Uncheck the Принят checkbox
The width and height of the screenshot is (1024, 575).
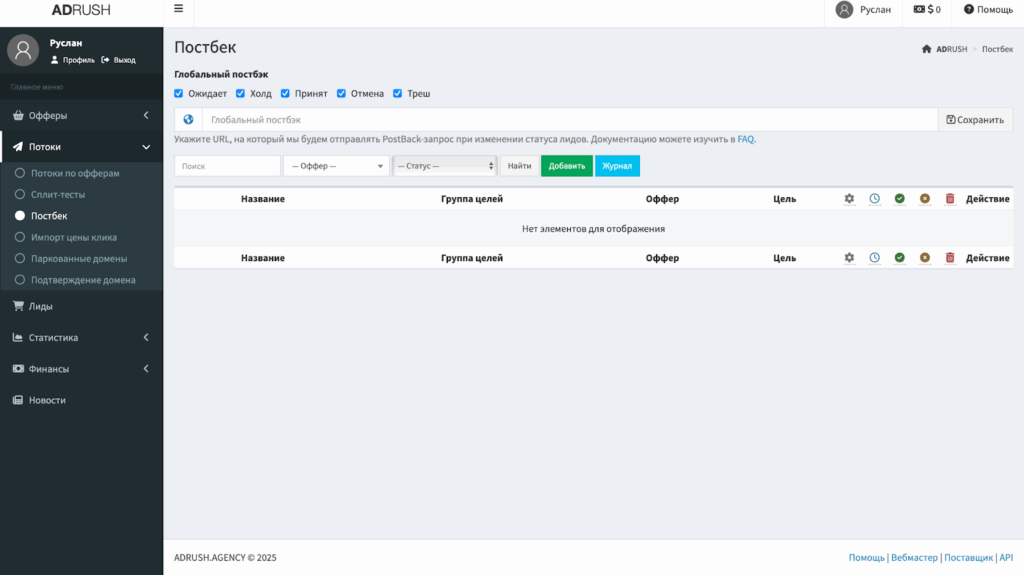pyautogui.click(x=285, y=93)
